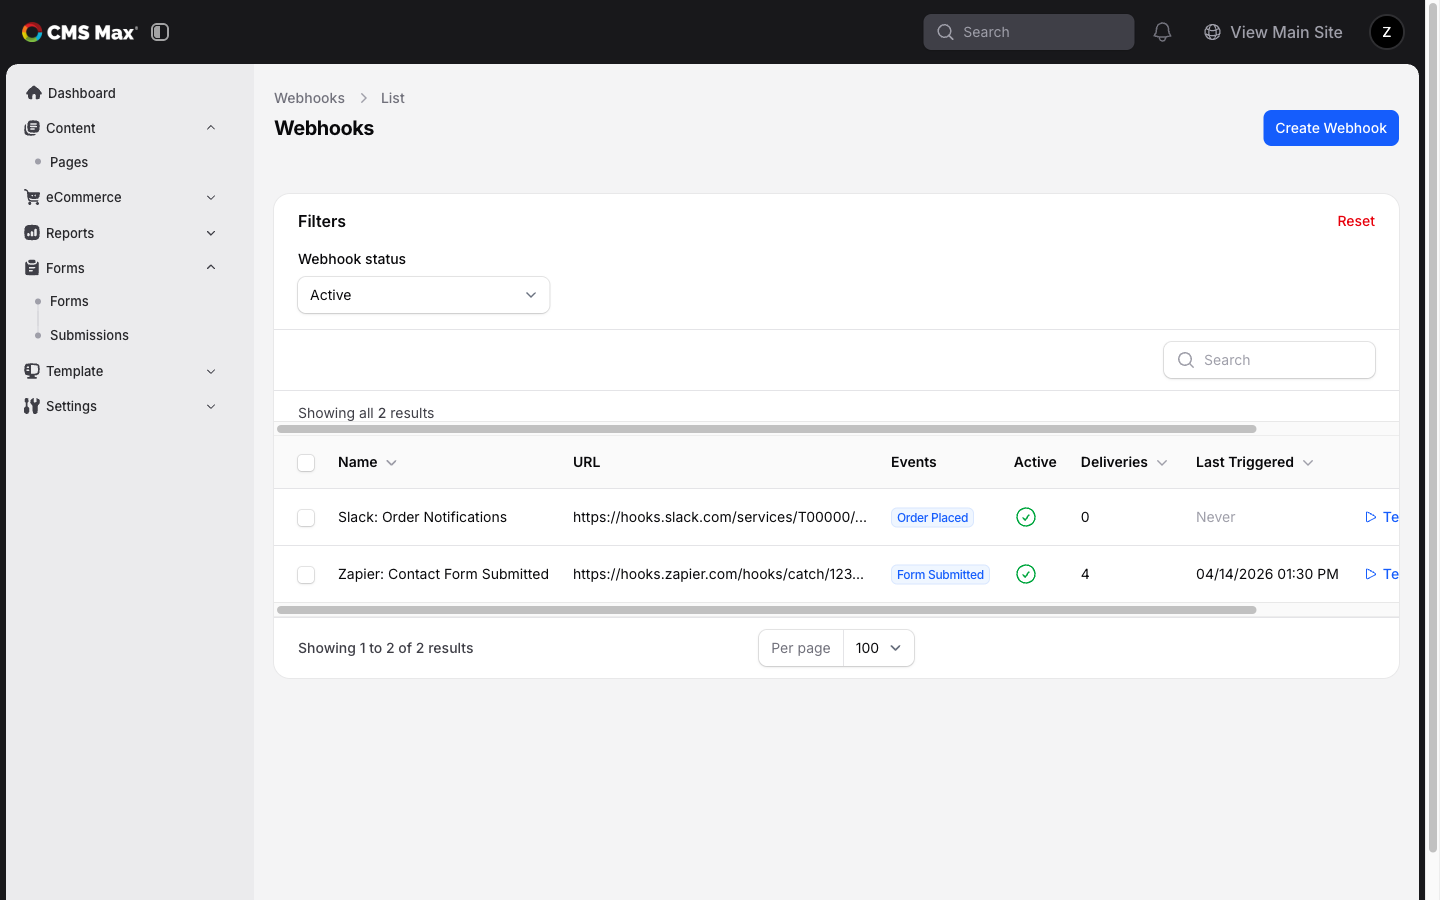Click the Template paint icon
Image resolution: width=1440 pixels, height=900 pixels.
tap(32, 371)
